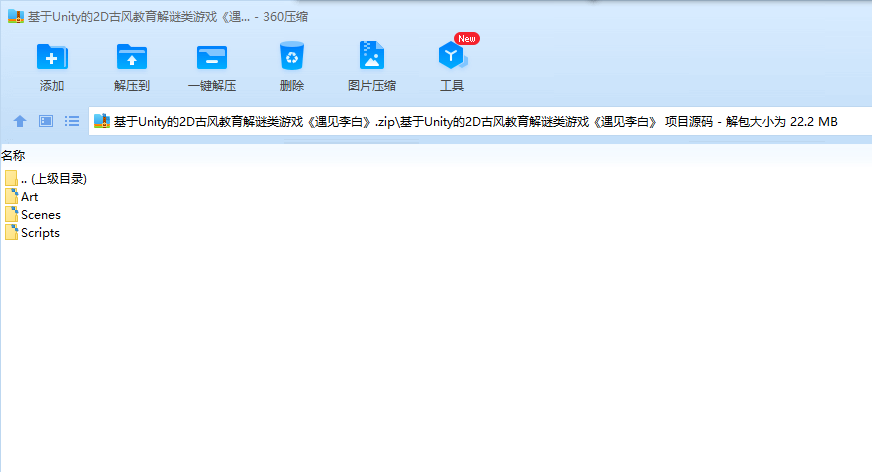This screenshot has height=472, width=872.
Task: Click the red New badge on 工具
Action: pos(467,38)
